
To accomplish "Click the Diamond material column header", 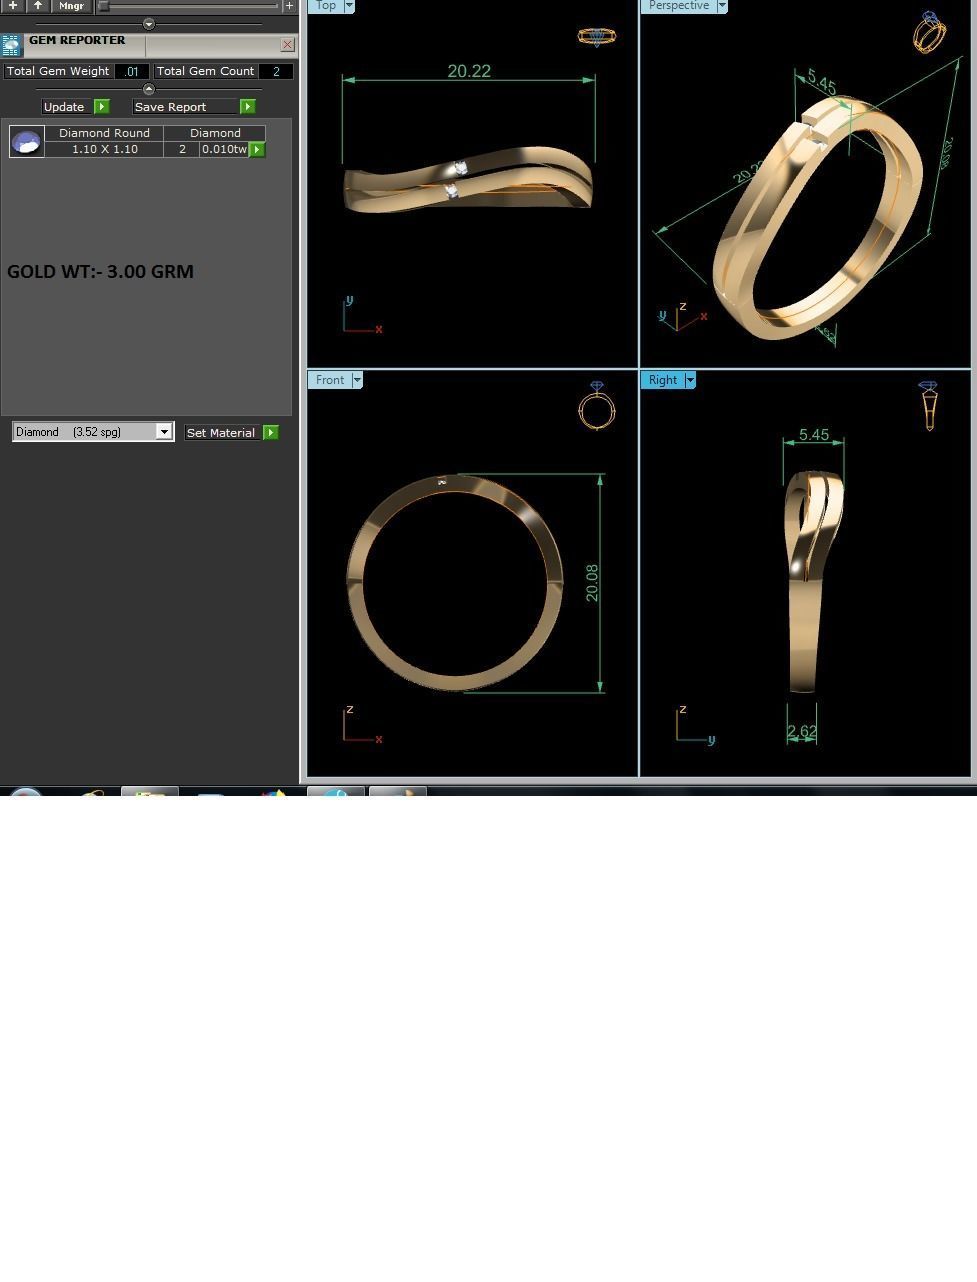I will tap(215, 133).
